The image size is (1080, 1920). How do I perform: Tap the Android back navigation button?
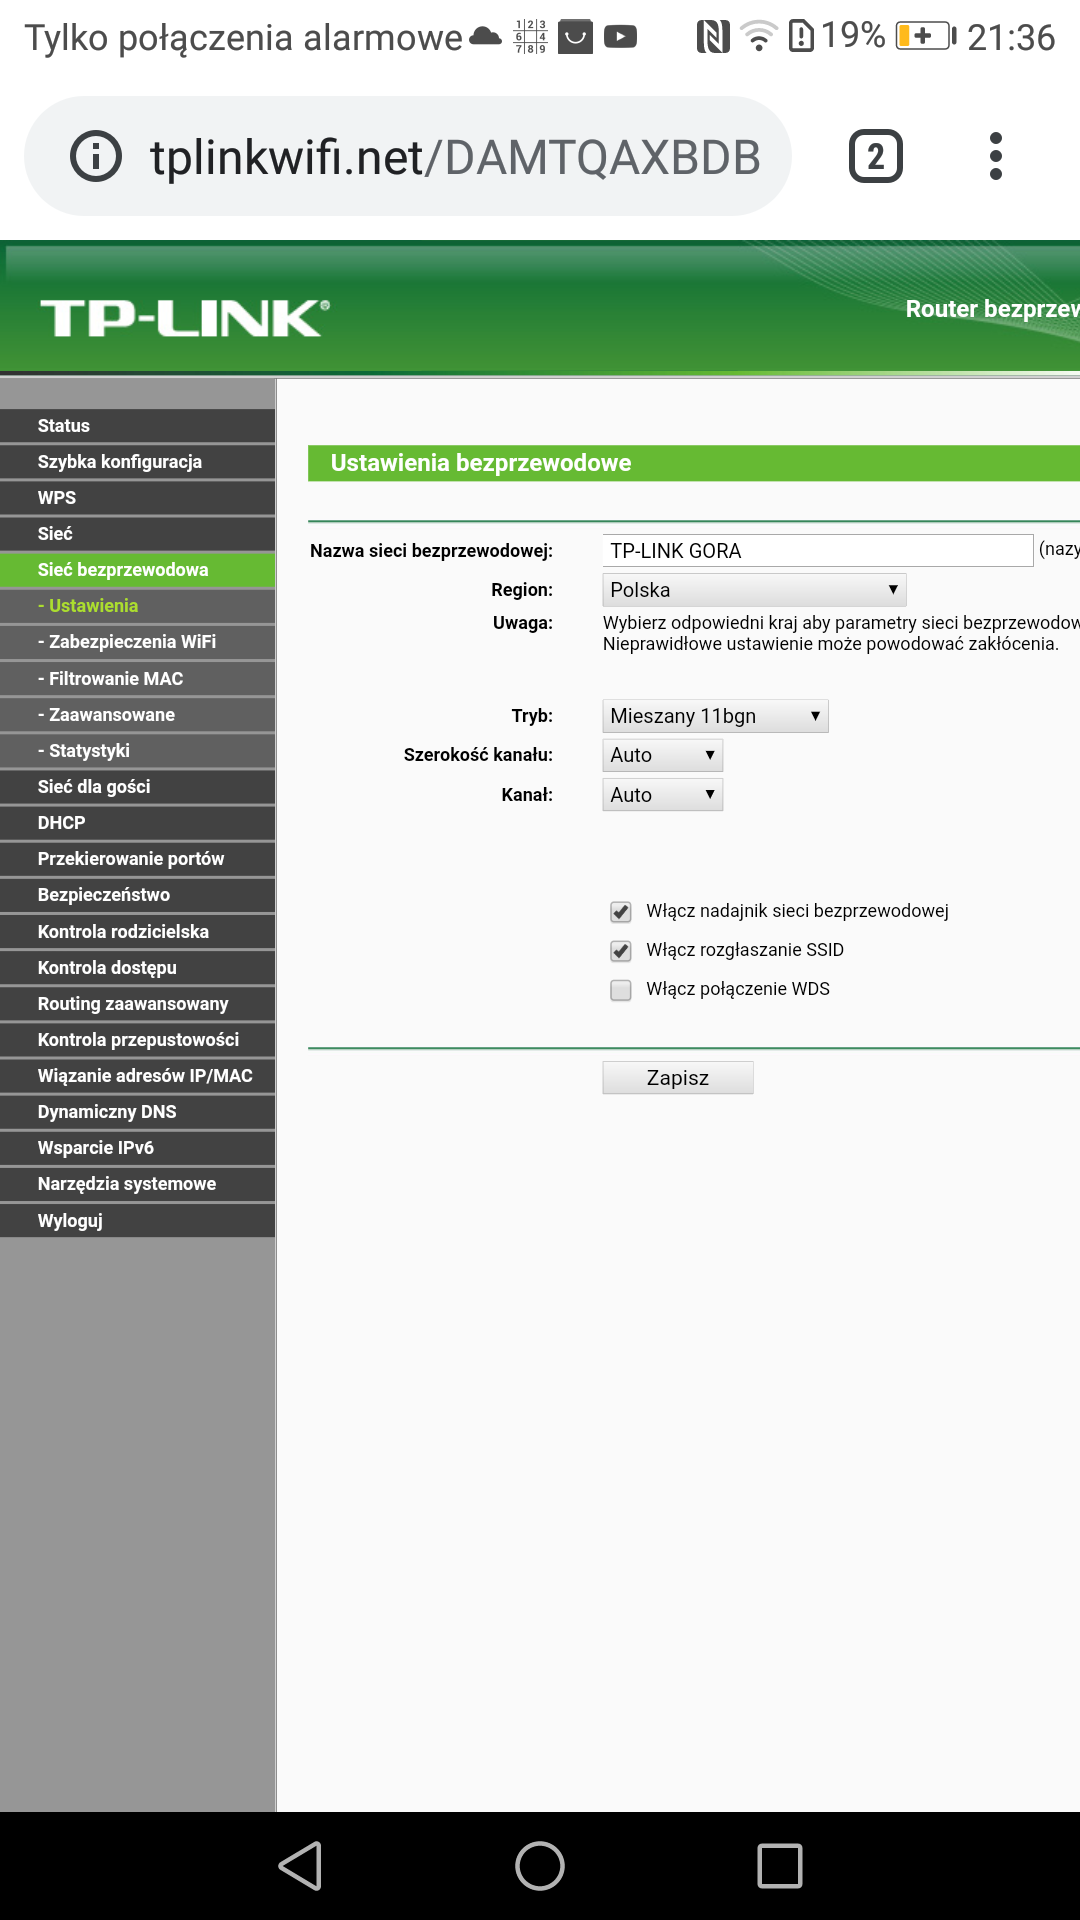tap(300, 1866)
